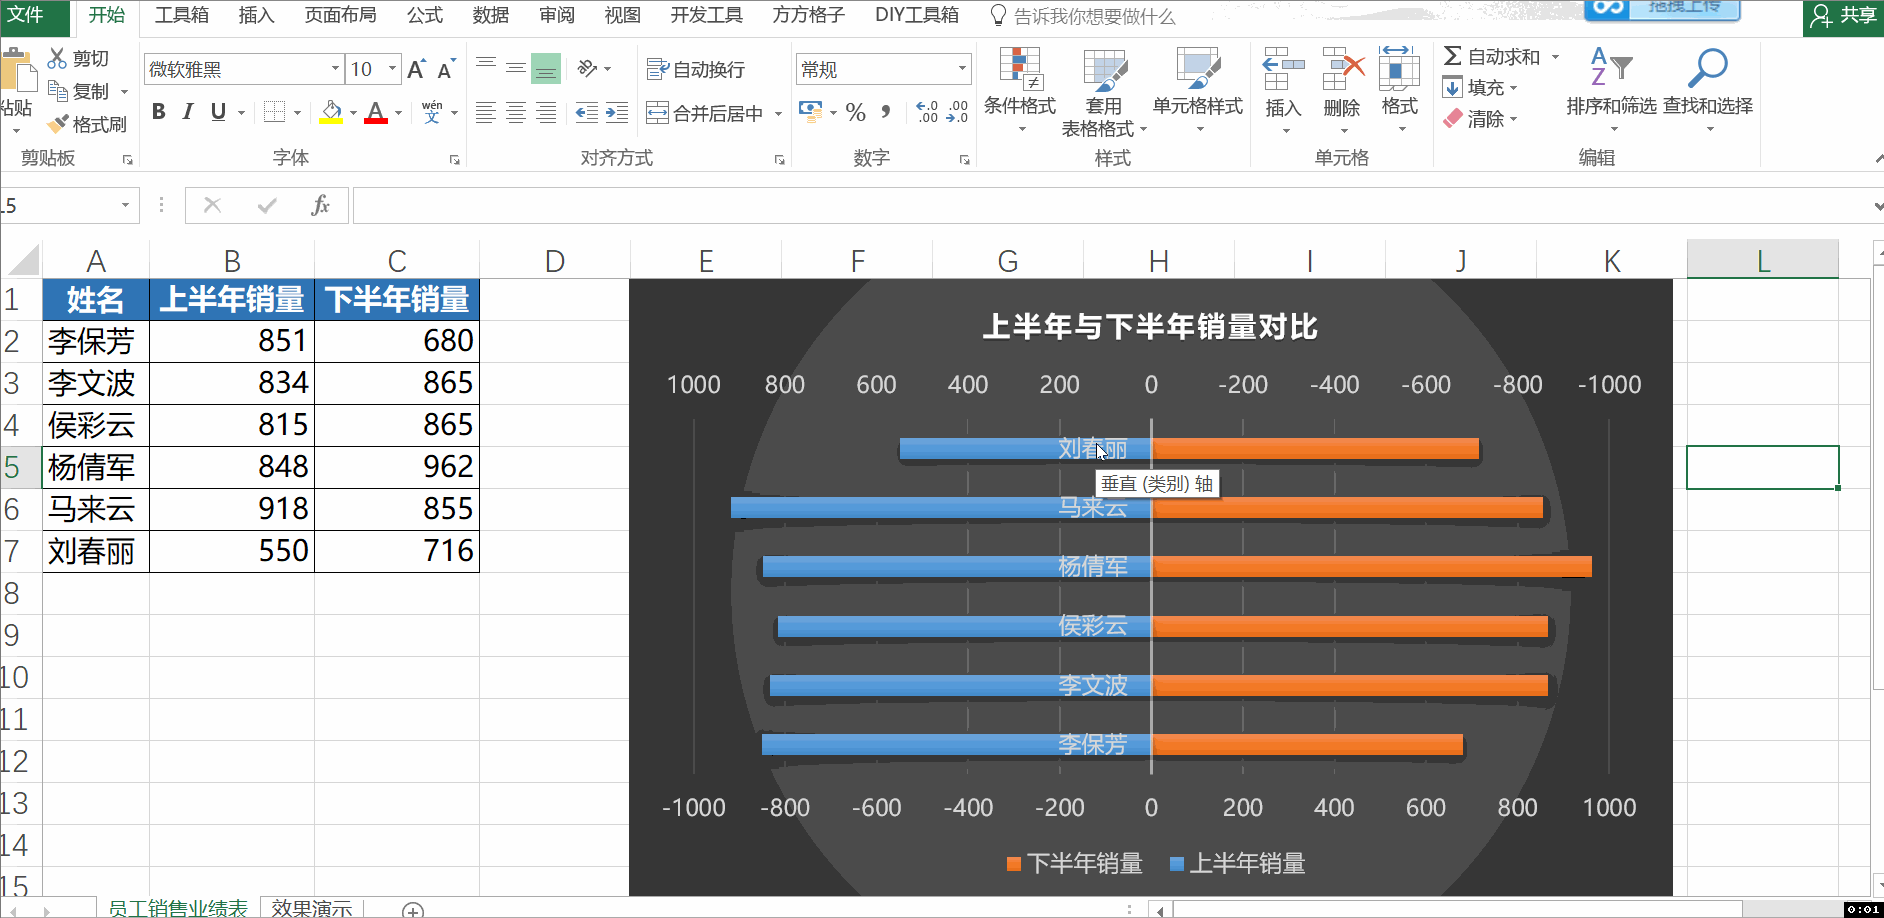Screen dimensions: 1884x918
Task: Click the Orientation text-angle icon
Action: pyautogui.click(x=587, y=69)
